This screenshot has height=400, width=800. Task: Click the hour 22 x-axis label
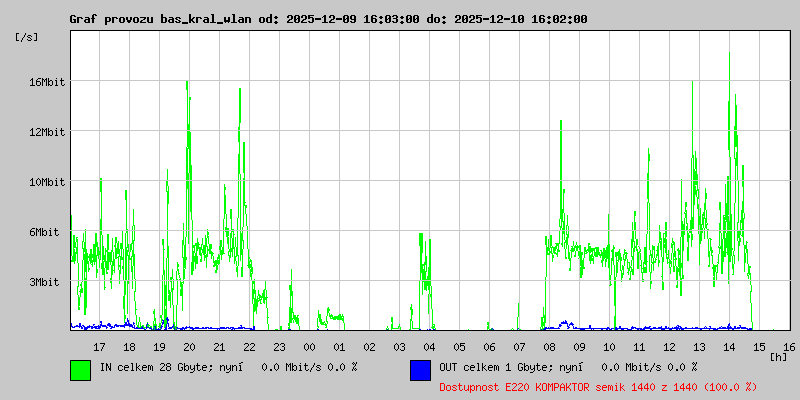[249, 347]
